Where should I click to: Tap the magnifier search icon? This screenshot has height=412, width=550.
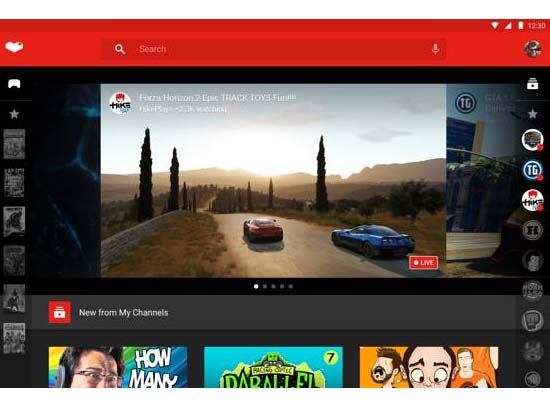(120, 49)
